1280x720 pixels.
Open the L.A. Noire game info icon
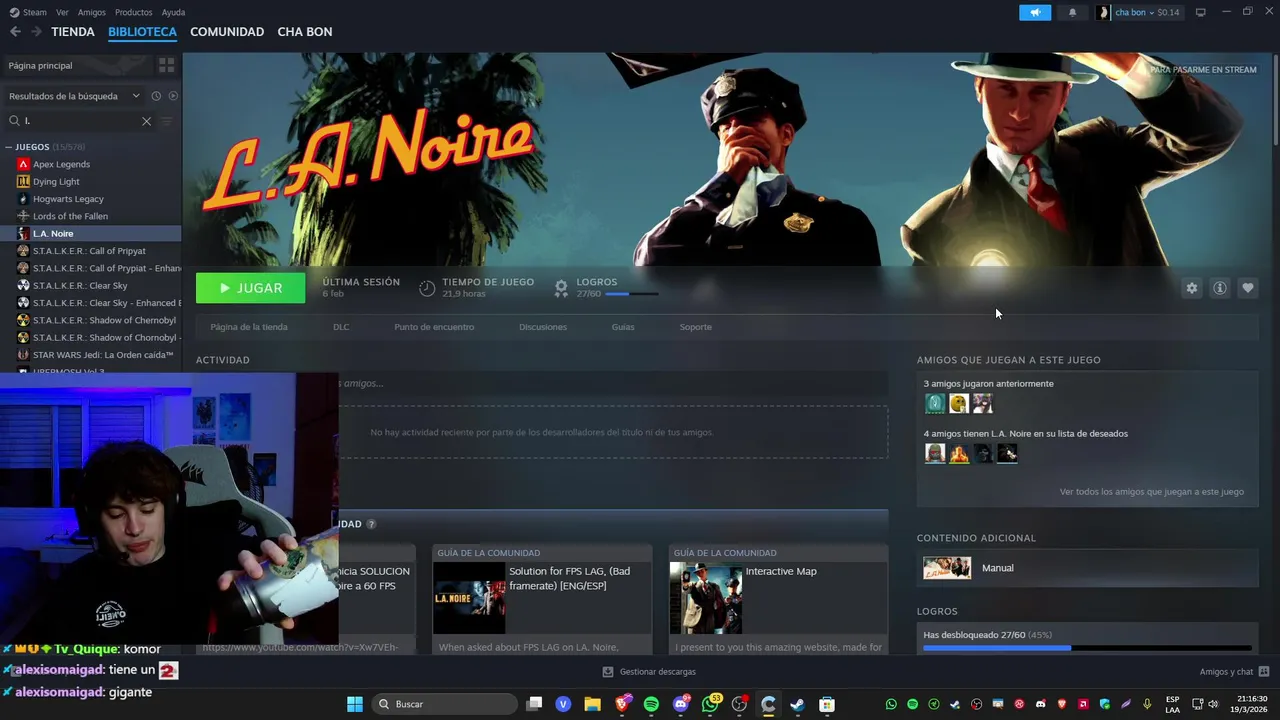click(x=1220, y=288)
